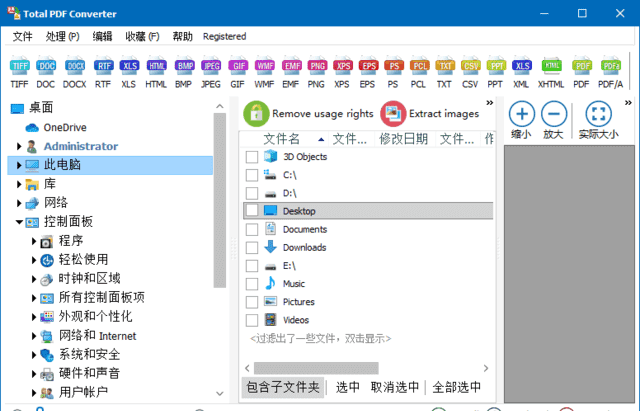Select the PCL conversion icon
The height and width of the screenshot is (411, 640).
point(420,66)
